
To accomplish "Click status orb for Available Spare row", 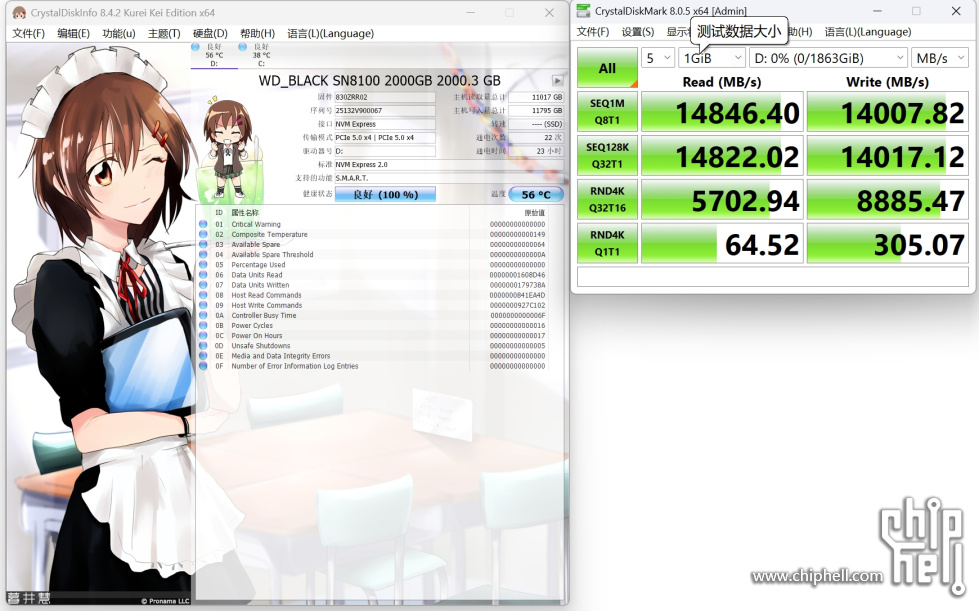I will 203,244.
